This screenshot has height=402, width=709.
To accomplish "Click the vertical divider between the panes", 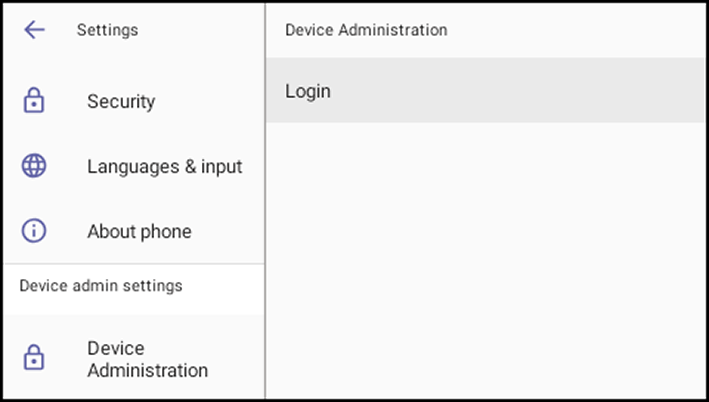I will [265, 201].
